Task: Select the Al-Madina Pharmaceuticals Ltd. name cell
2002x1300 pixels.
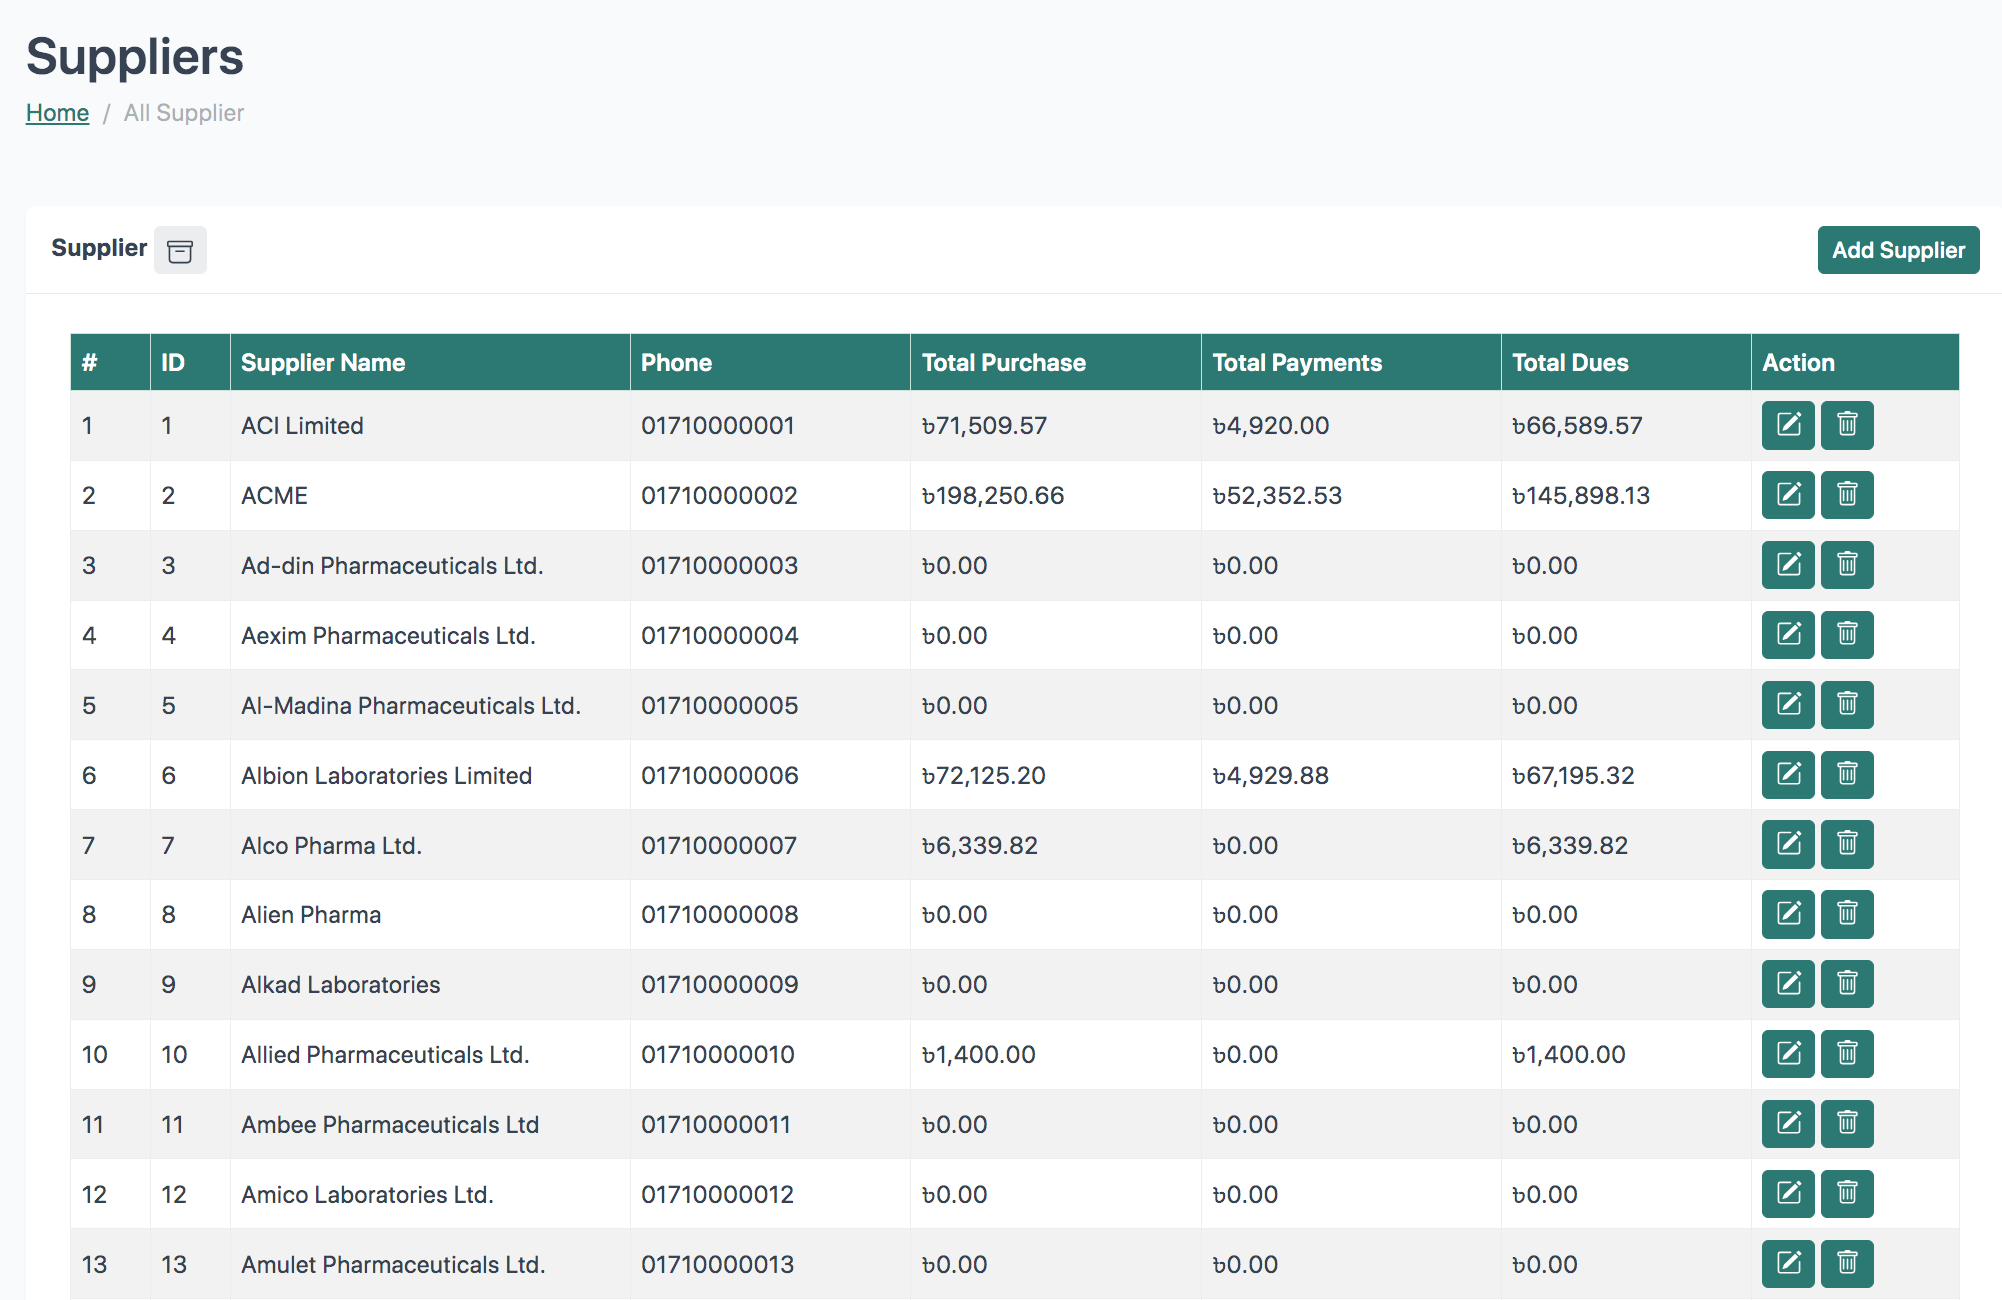Action: (410, 706)
